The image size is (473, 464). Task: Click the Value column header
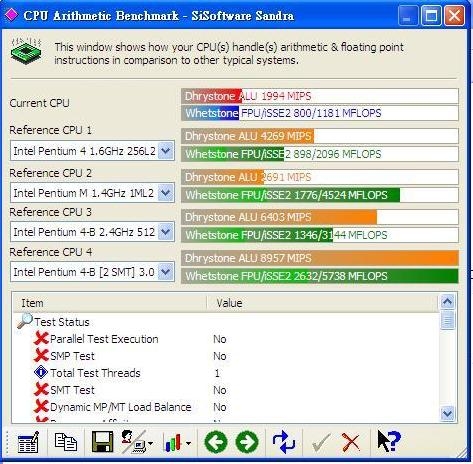point(322,303)
